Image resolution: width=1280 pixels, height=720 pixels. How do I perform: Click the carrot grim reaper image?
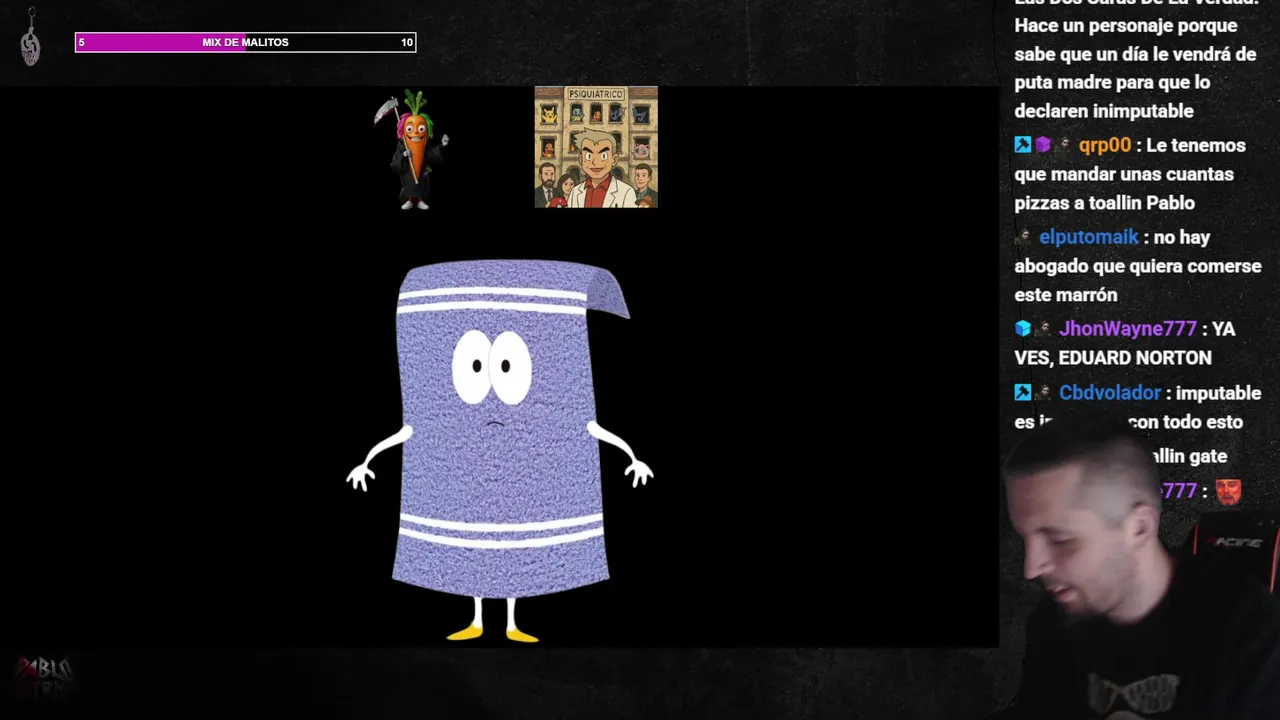pos(412,149)
